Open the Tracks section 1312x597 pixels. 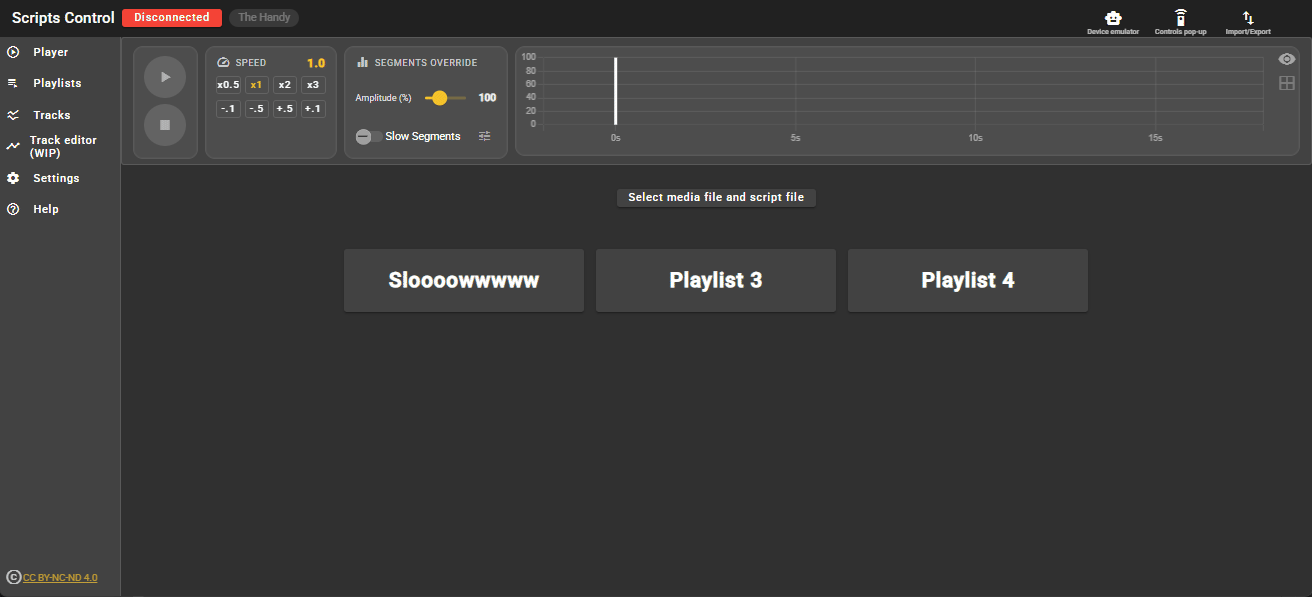coord(60,115)
